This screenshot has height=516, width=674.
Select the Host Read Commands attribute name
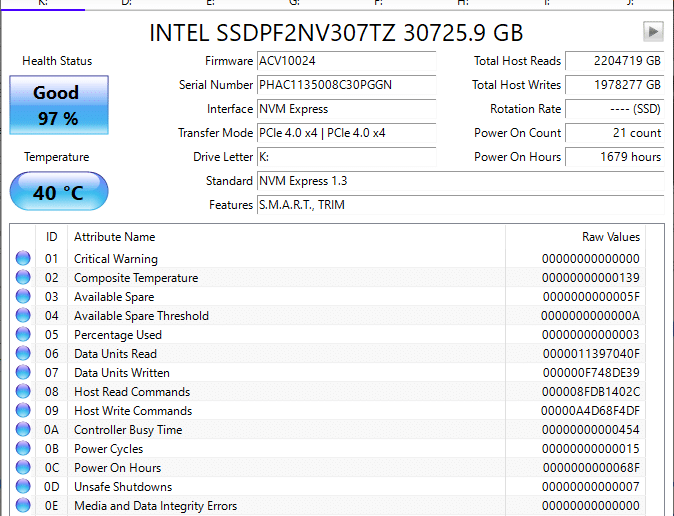[x=132, y=391]
